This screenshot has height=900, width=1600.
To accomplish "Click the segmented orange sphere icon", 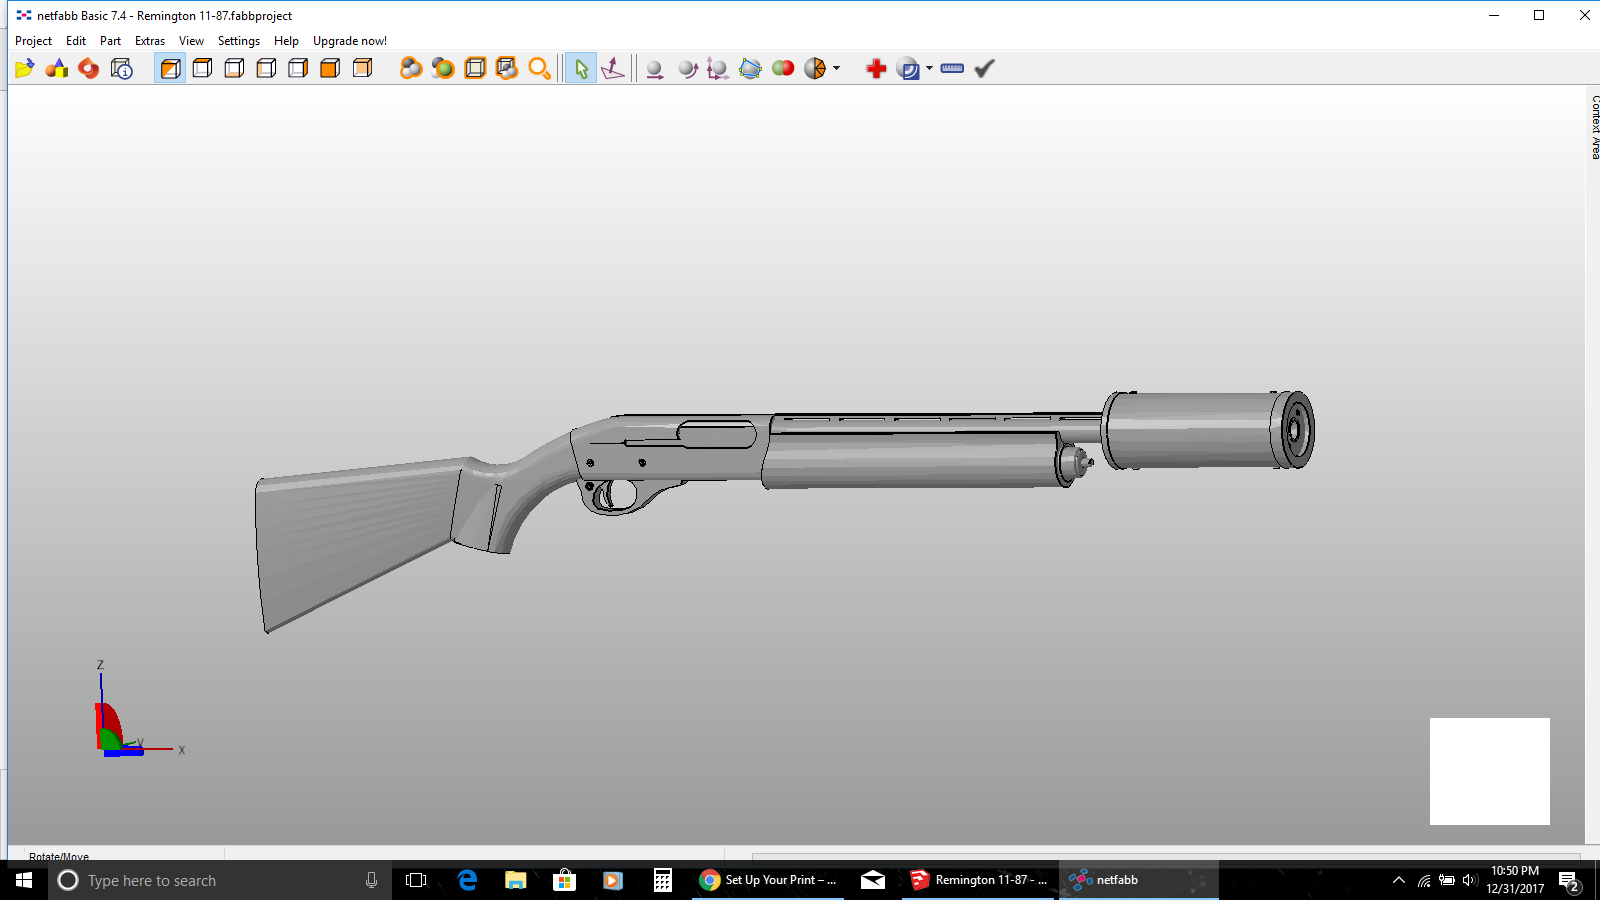I will click(x=815, y=68).
